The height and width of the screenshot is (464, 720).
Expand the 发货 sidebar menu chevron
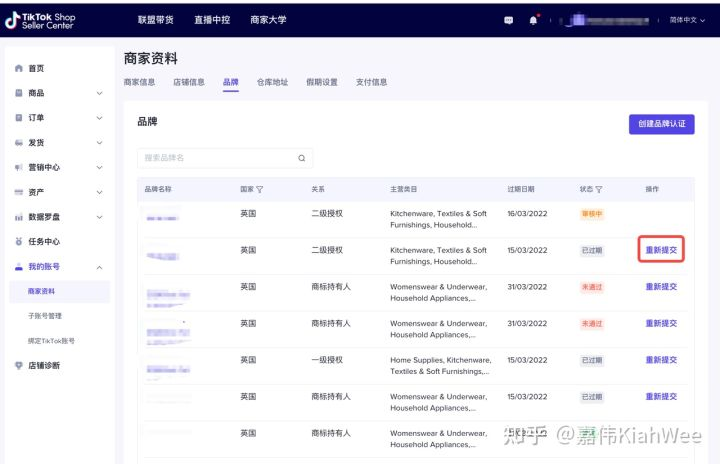[99, 143]
